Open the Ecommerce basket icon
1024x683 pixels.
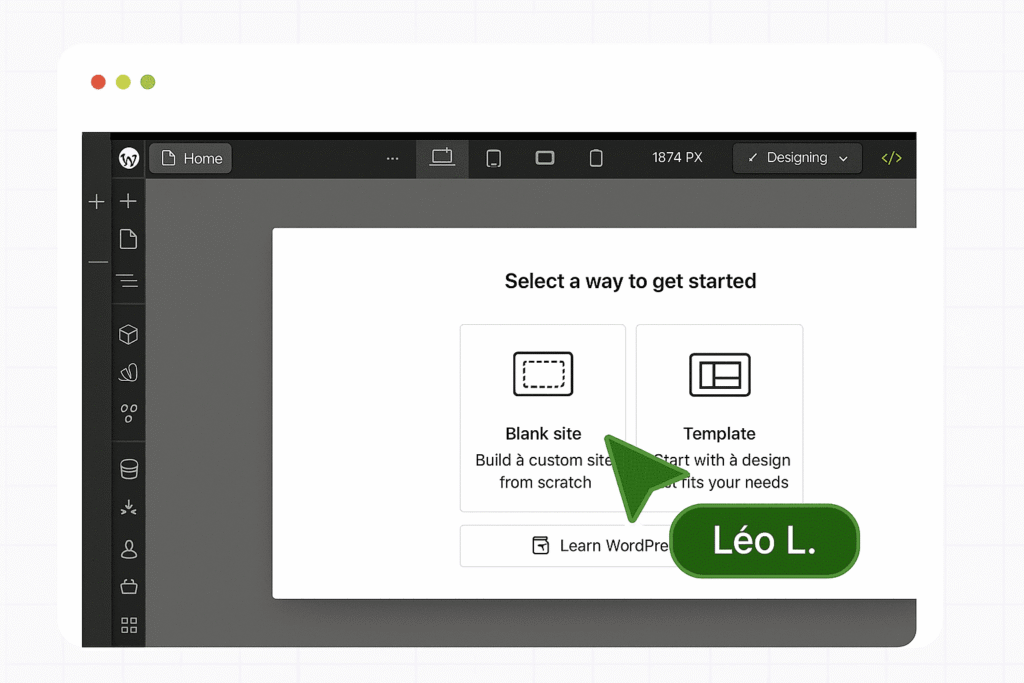coord(128,587)
